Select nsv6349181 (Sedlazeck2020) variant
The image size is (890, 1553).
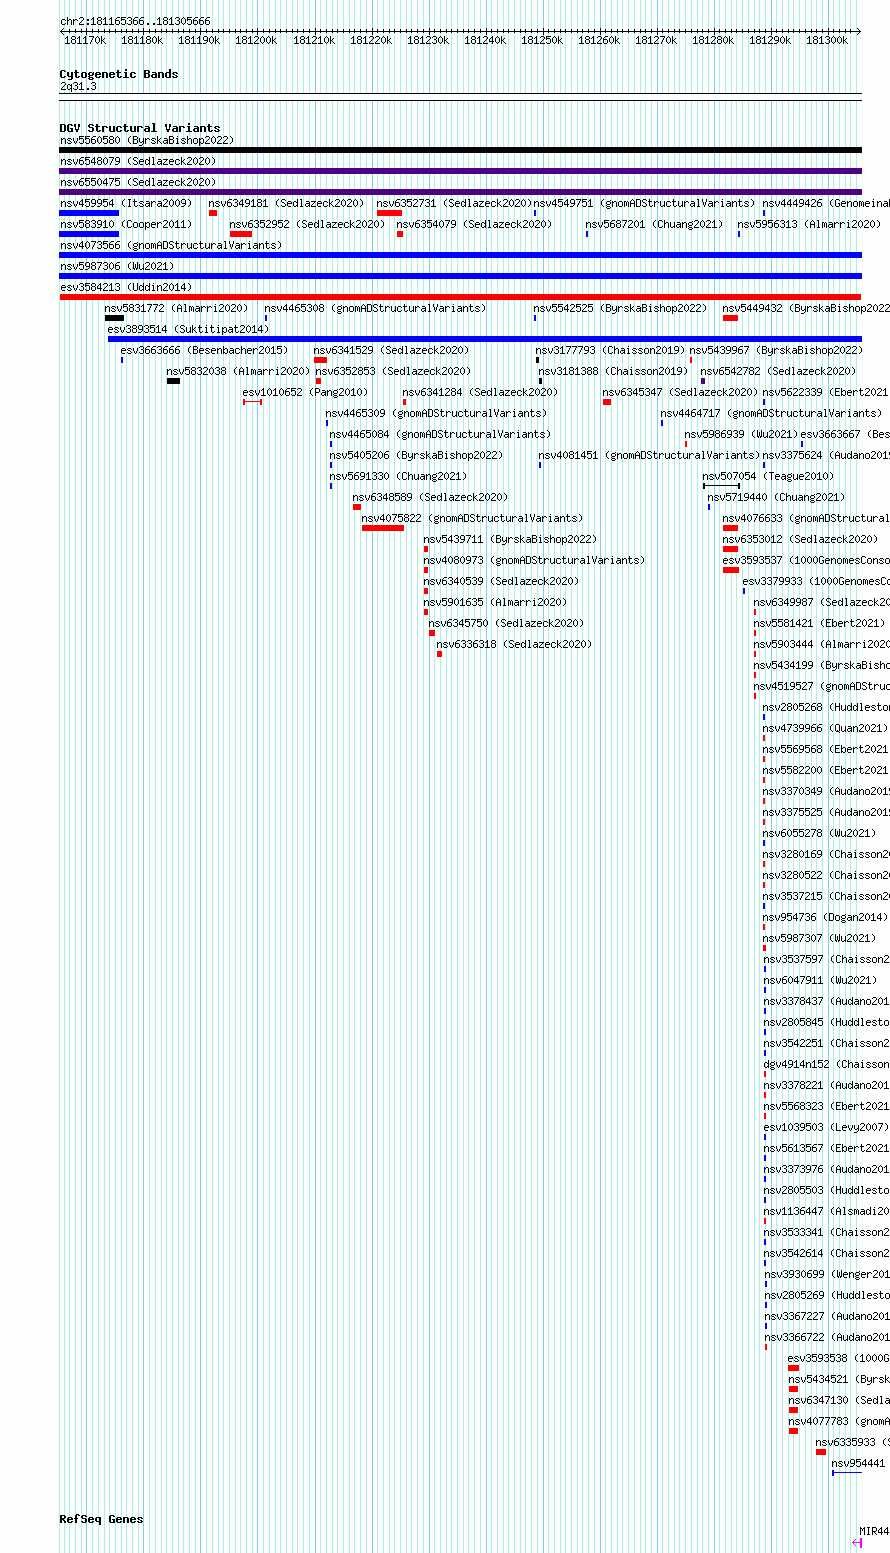[287, 204]
